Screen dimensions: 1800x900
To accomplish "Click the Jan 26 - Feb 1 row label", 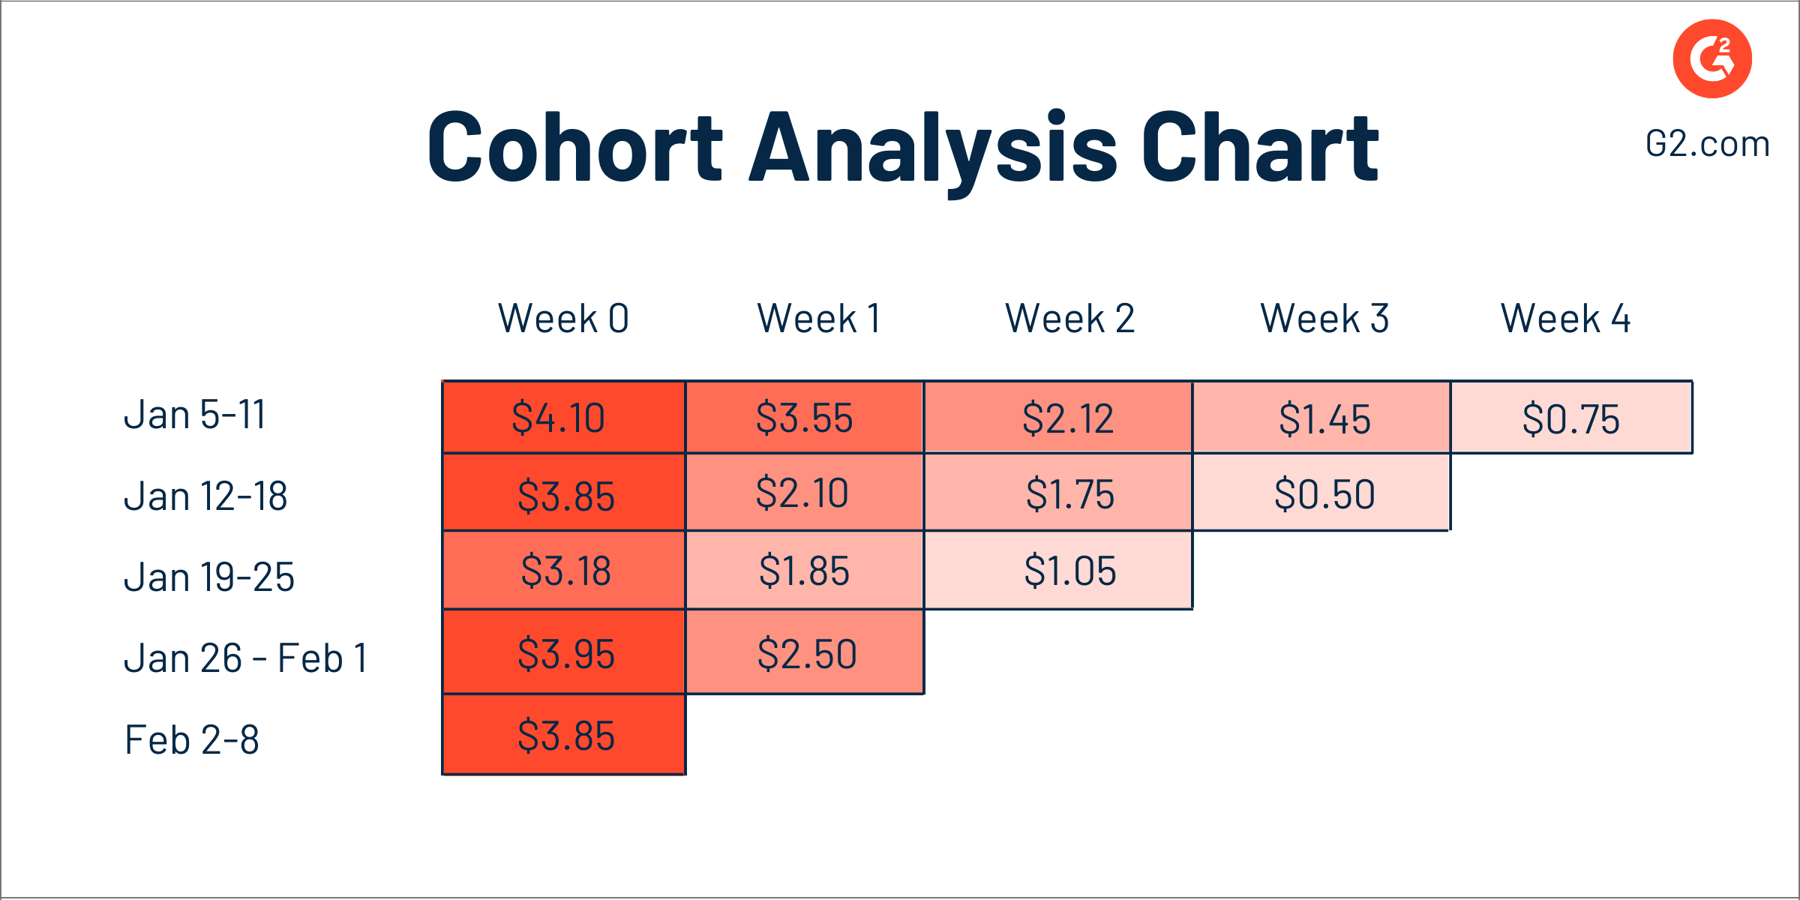I will click(246, 658).
